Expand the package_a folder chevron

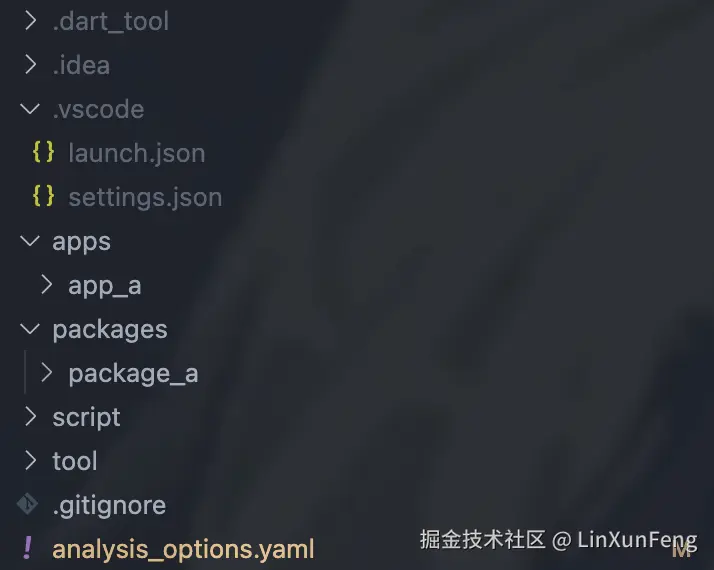(46, 373)
